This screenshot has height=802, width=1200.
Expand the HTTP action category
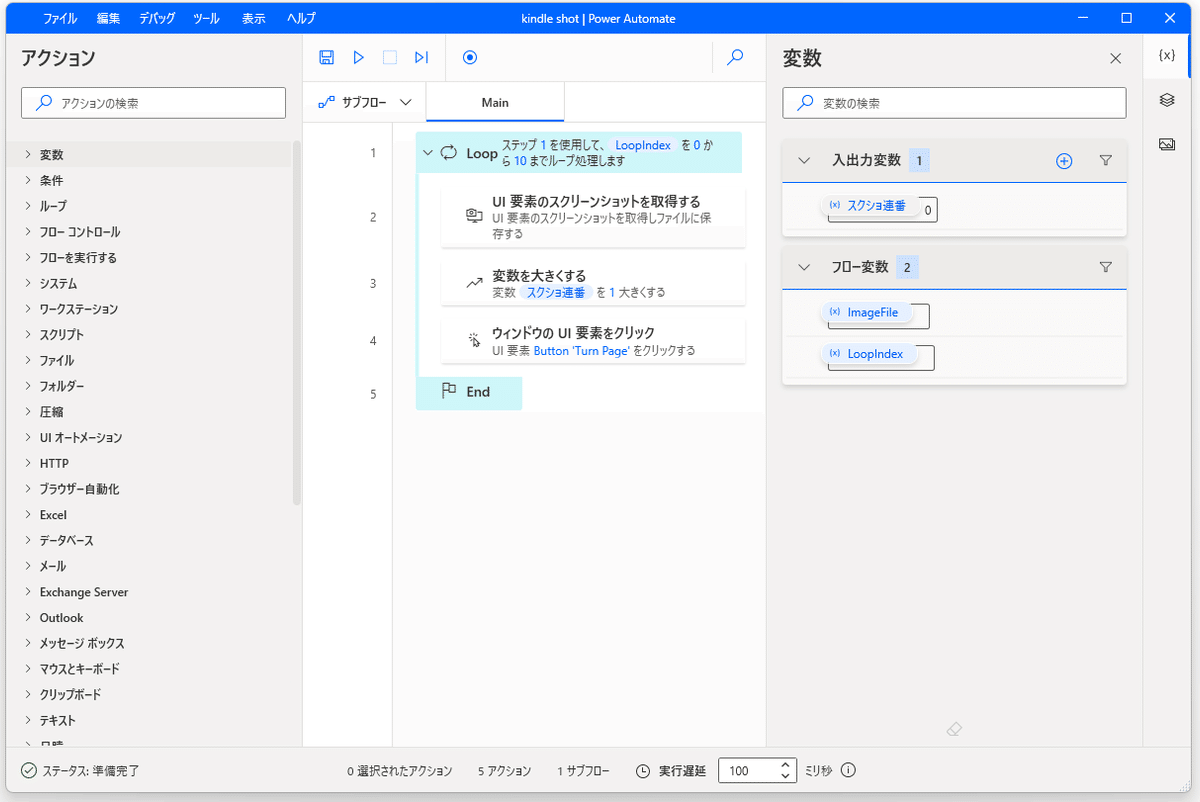tap(28, 464)
